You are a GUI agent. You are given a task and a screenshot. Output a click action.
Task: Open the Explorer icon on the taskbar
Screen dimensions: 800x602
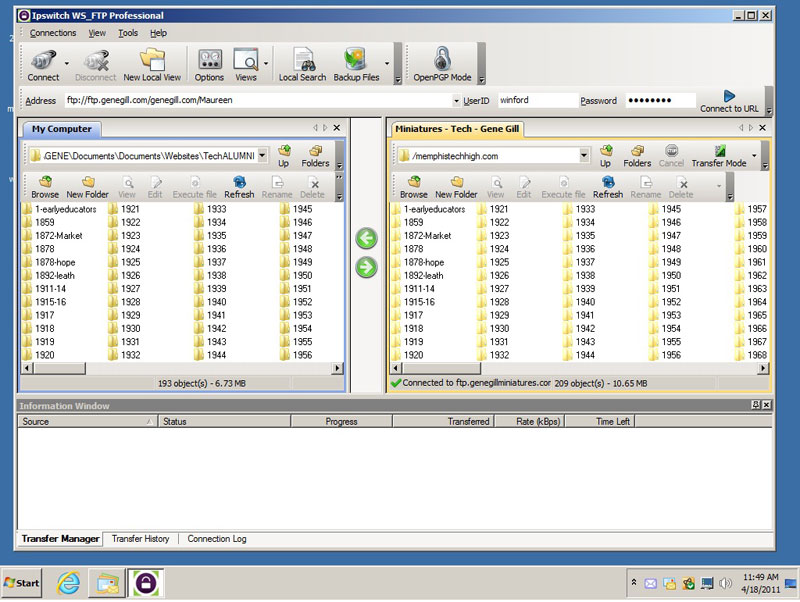(107, 583)
